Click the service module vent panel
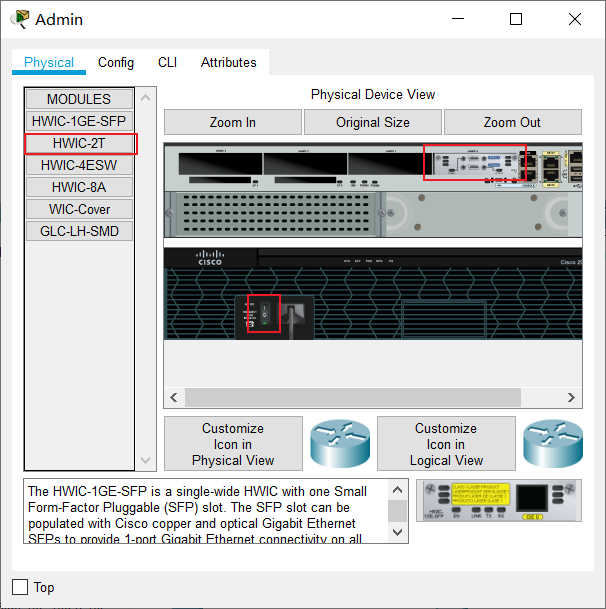This screenshot has width=606, height=609. tap(276, 214)
